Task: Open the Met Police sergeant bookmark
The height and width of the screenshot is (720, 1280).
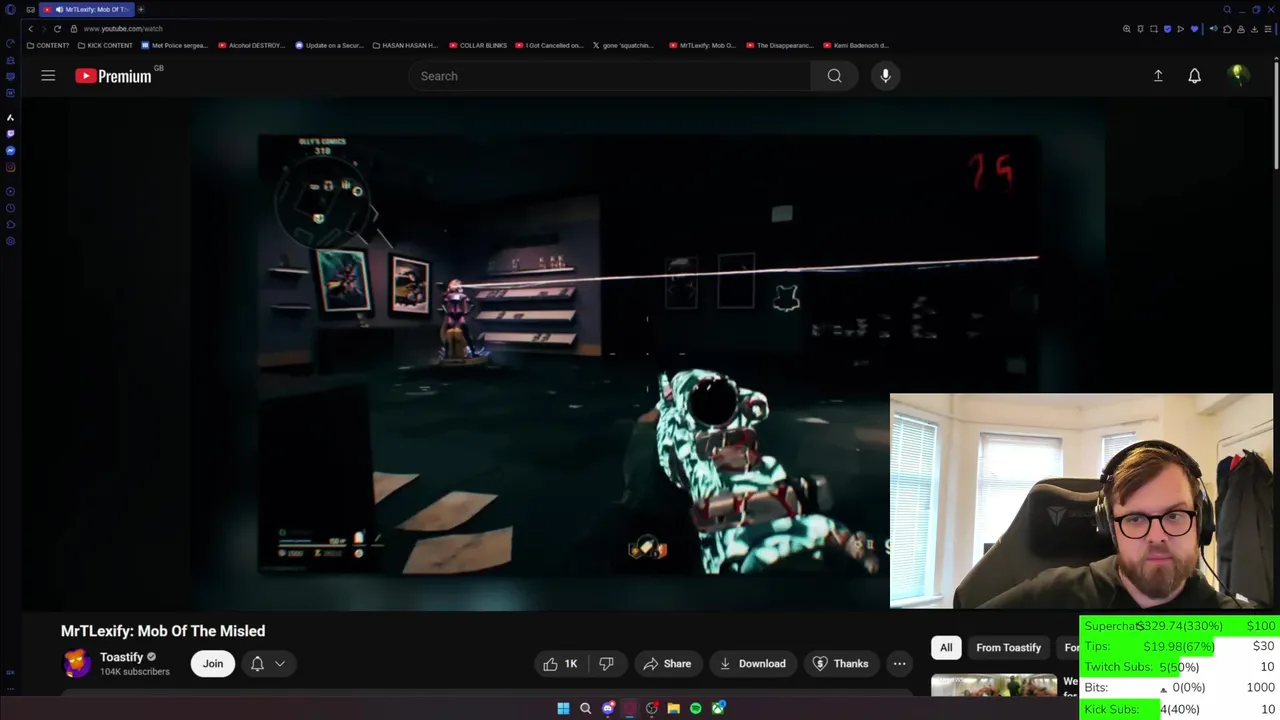Action: pos(175,45)
